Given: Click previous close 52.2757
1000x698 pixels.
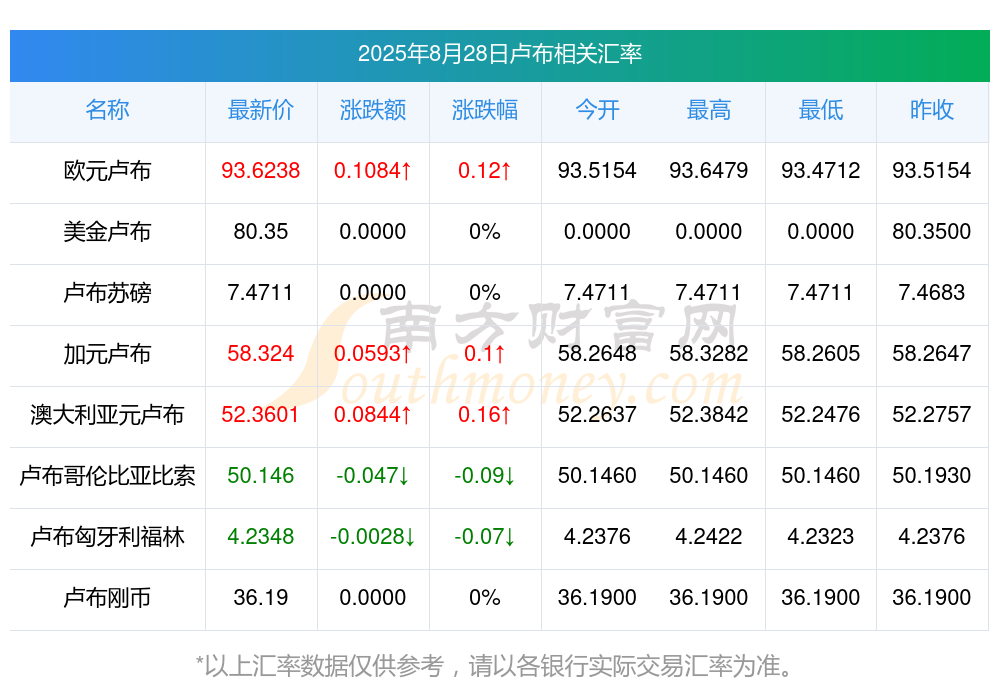Looking at the screenshot, I should tap(932, 415).
